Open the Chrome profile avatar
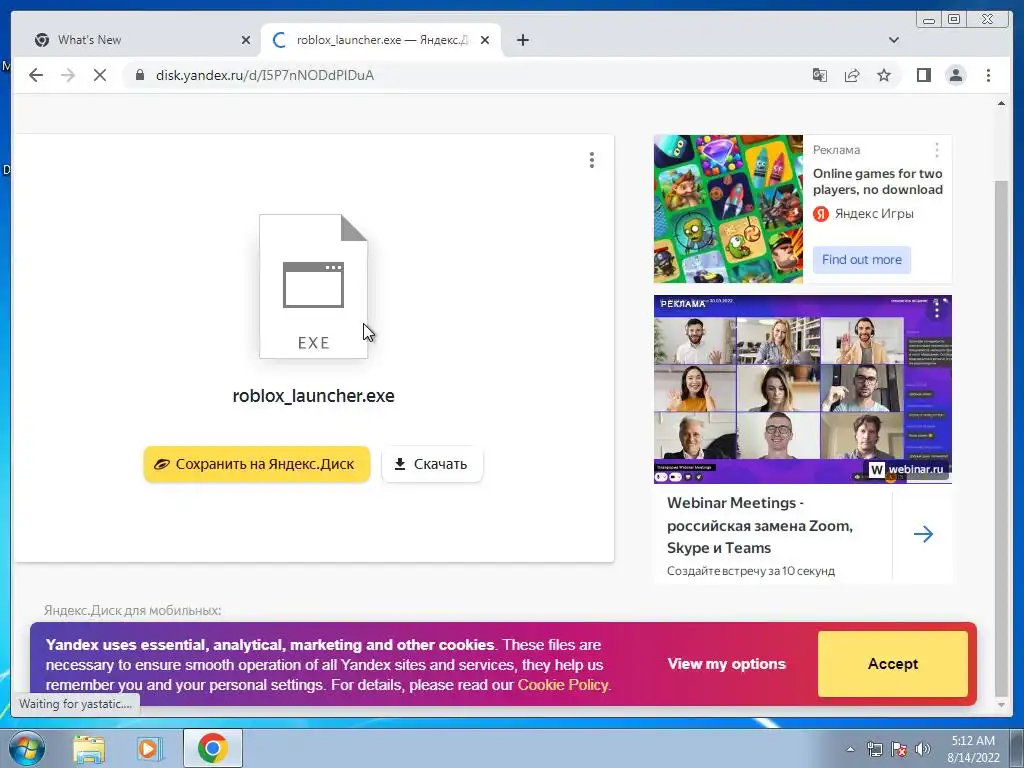This screenshot has width=1024, height=768. [x=955, y=75]
